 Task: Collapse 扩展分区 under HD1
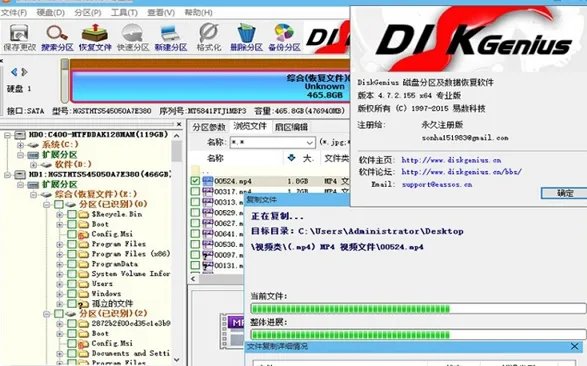pos(20,184)
